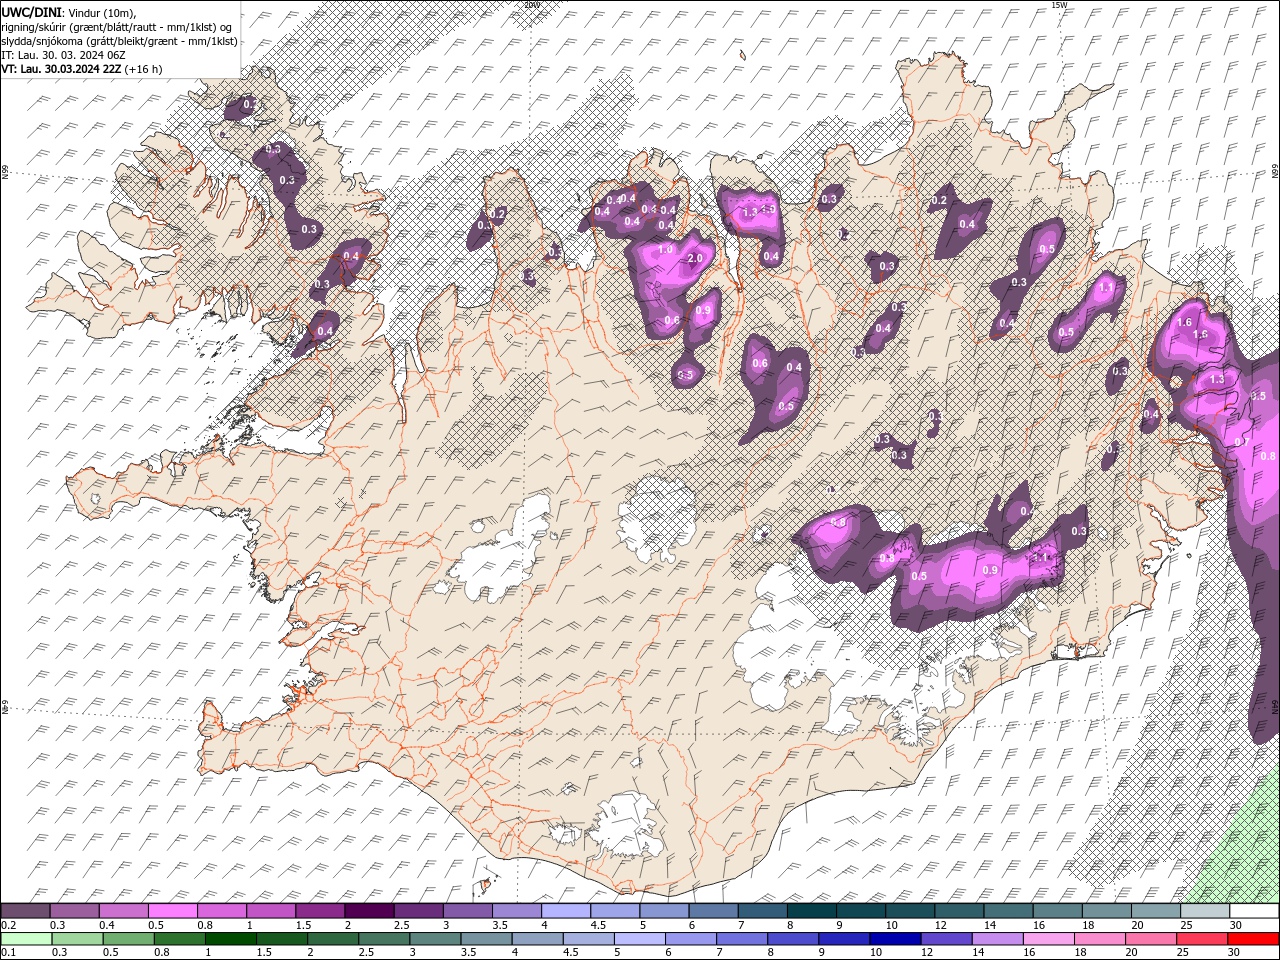Click the dark purple 0.2 swatch in snow legend

click(x=25, y=911)
